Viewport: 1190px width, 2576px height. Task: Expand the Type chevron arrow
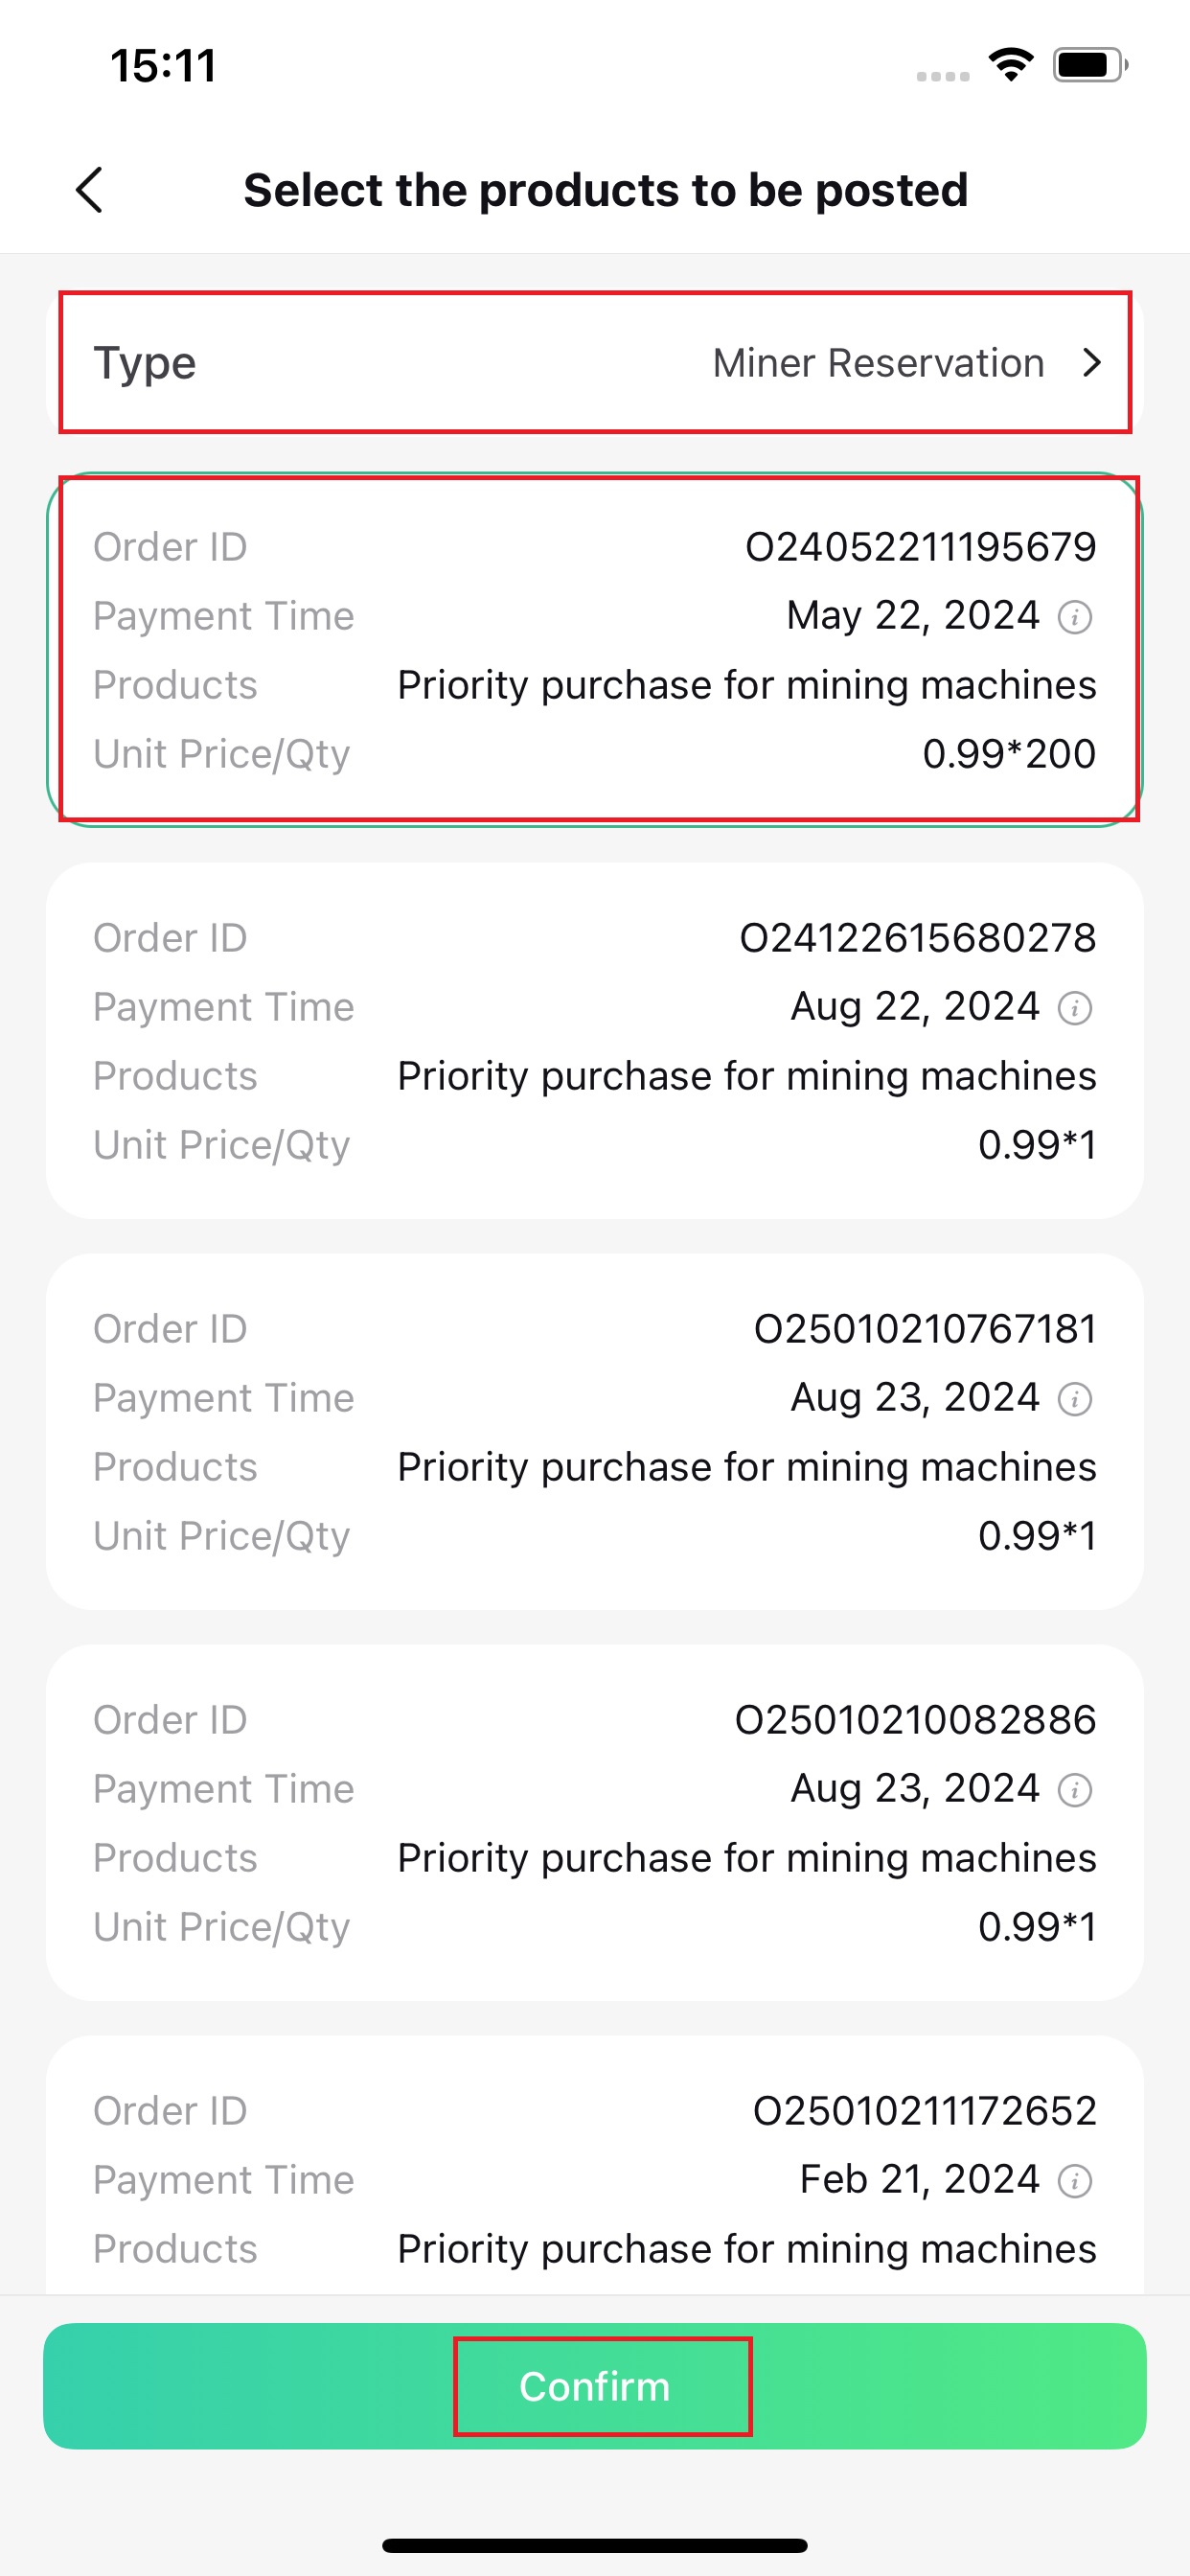tap(1092, 363)
